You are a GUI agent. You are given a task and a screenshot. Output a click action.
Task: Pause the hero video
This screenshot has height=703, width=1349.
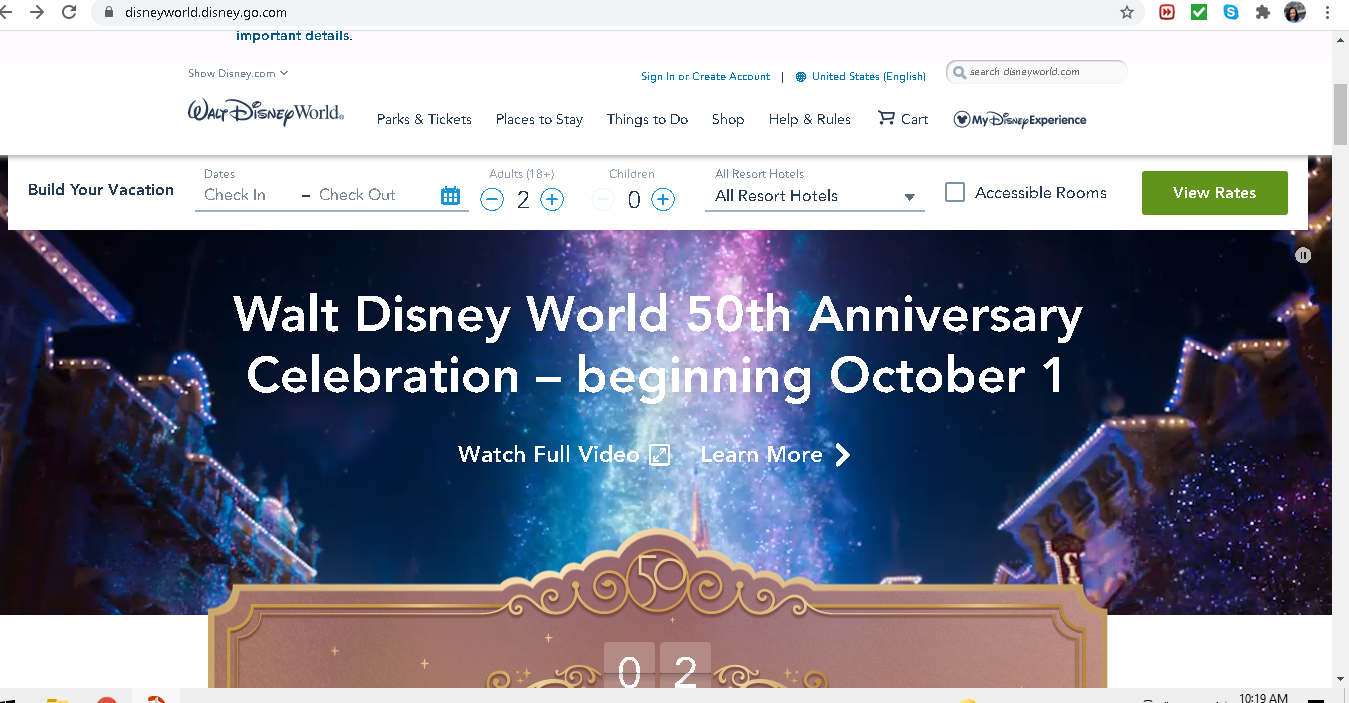[1303, 255]
